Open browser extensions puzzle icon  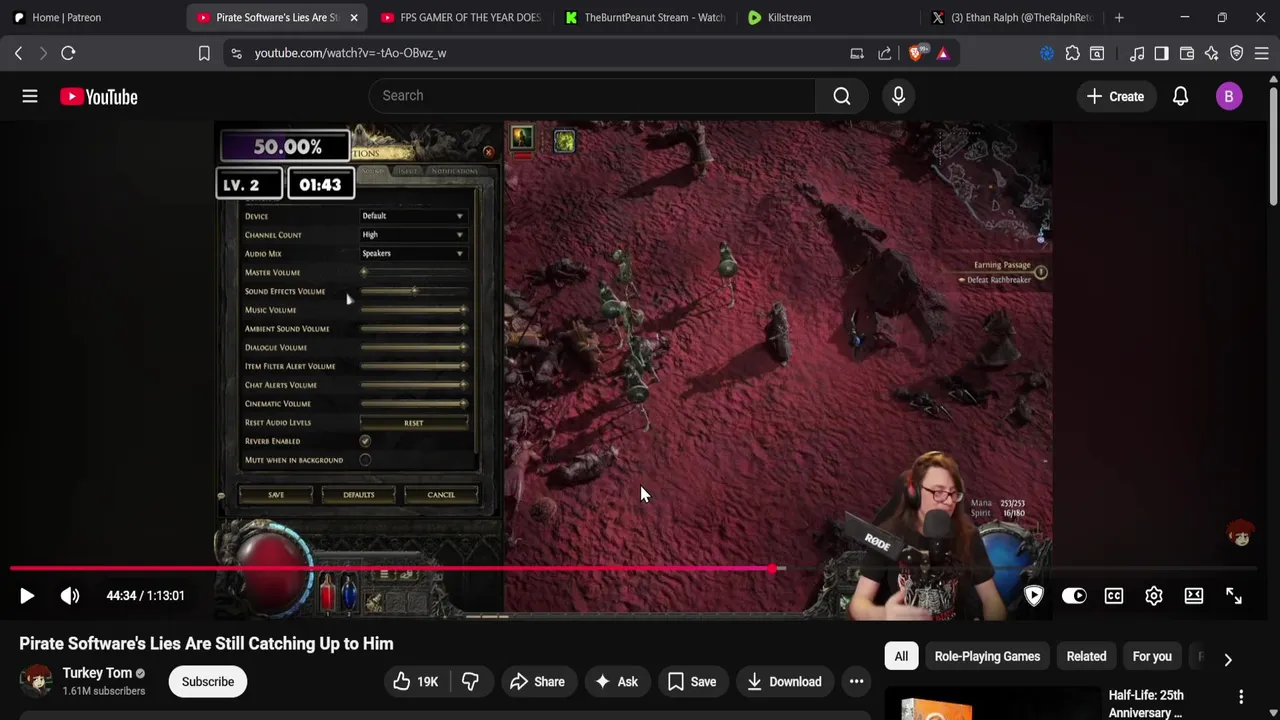1073,53
